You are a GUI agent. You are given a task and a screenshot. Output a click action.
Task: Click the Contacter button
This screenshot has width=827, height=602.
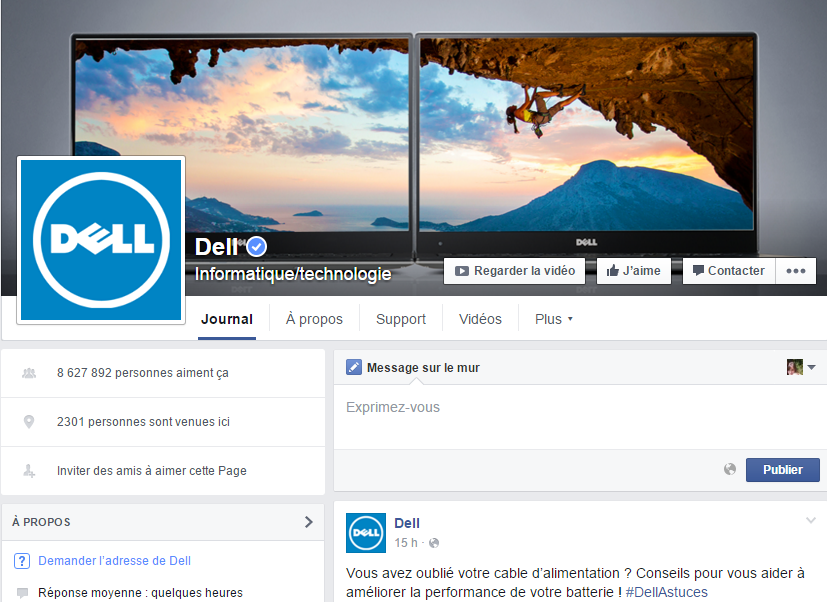click(x=728, y=271)
